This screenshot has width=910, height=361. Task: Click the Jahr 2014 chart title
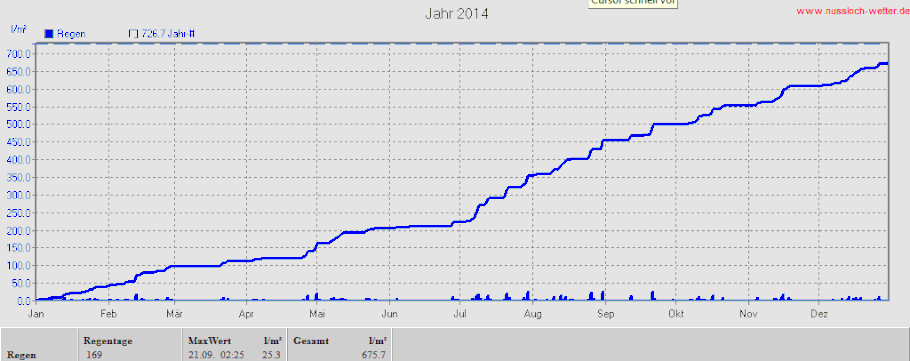coord(457,14)
